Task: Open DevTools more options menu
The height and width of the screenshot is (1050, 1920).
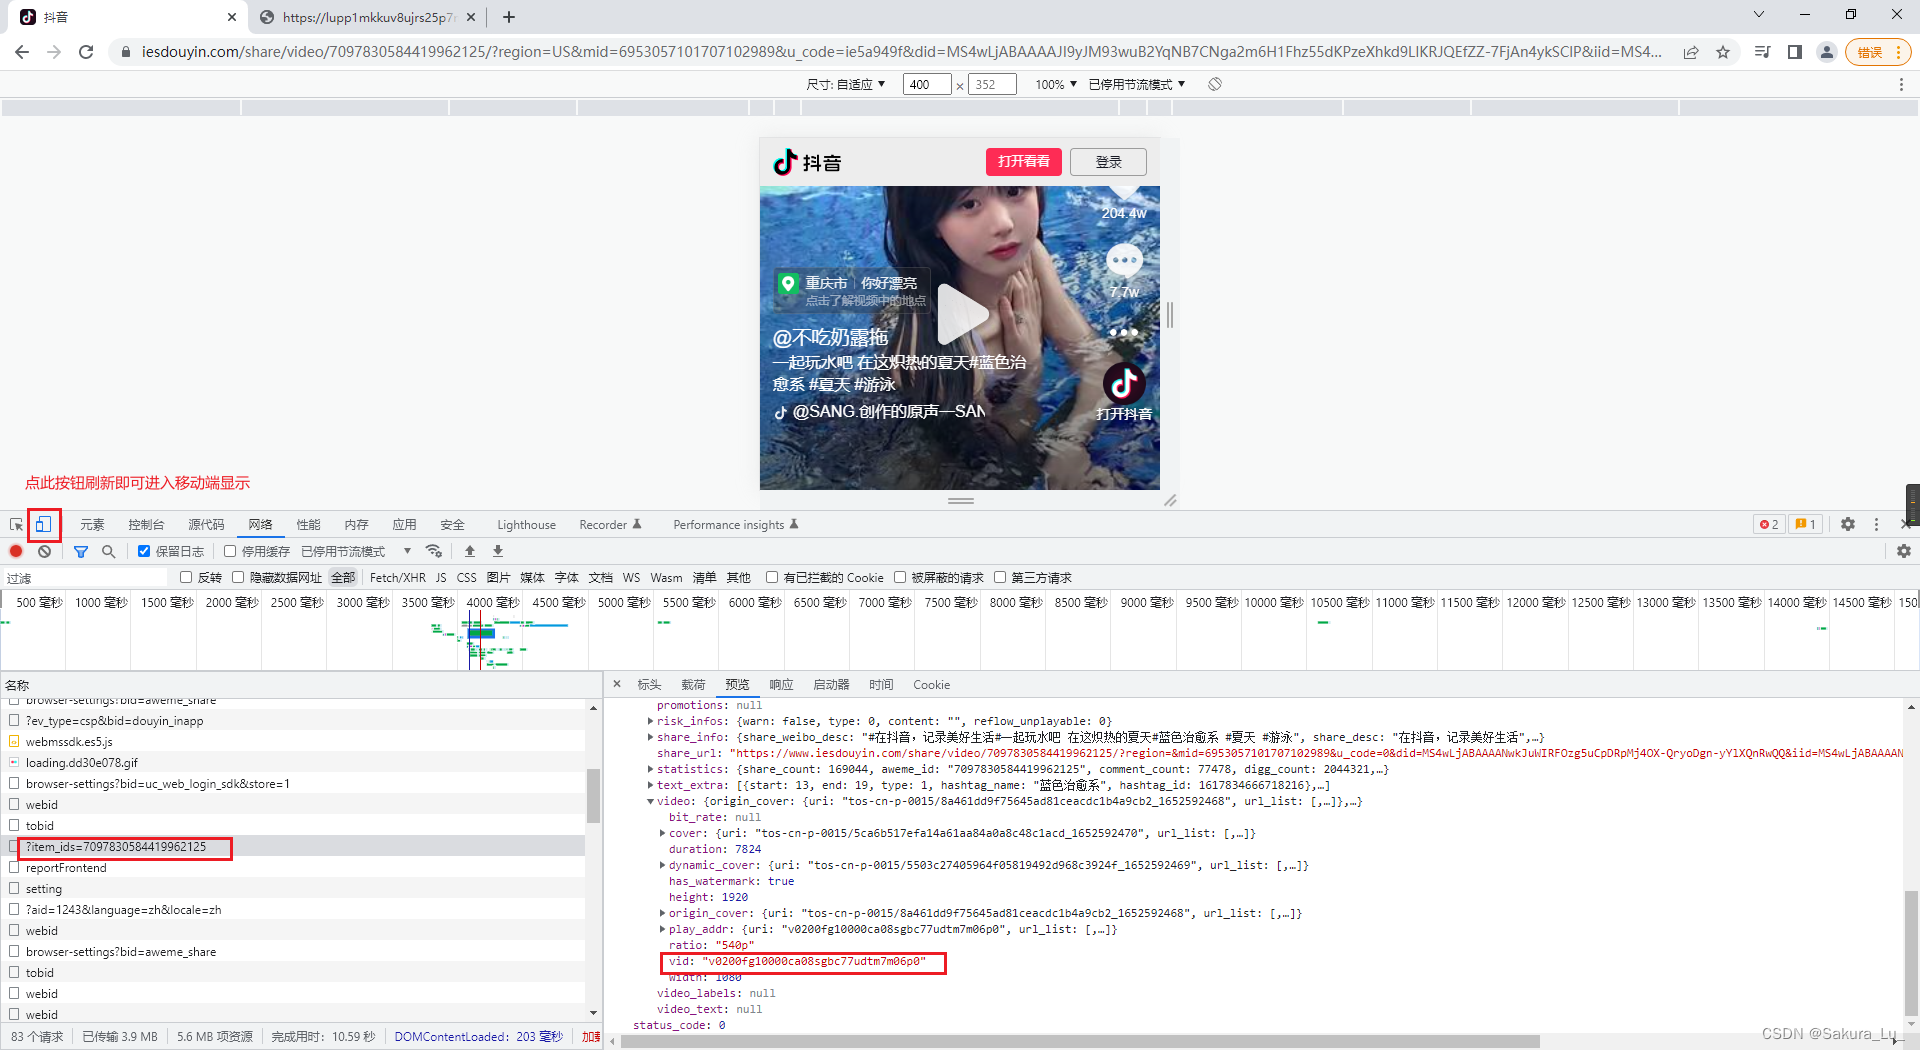Action: click(x=1876, y=524)
